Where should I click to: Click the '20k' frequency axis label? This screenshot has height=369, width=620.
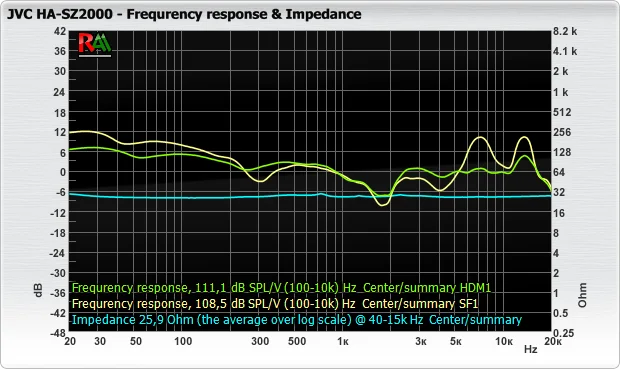click(x=553, y=341)
